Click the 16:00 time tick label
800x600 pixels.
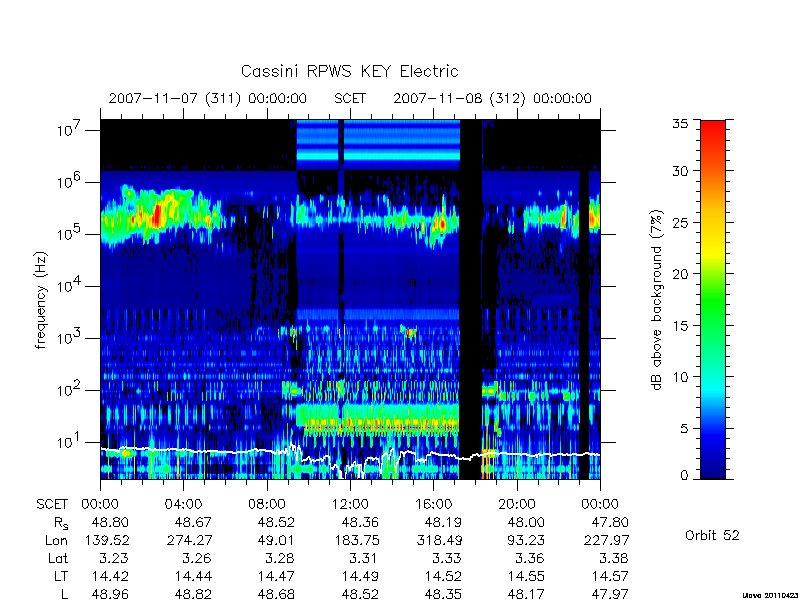(433, 505)
